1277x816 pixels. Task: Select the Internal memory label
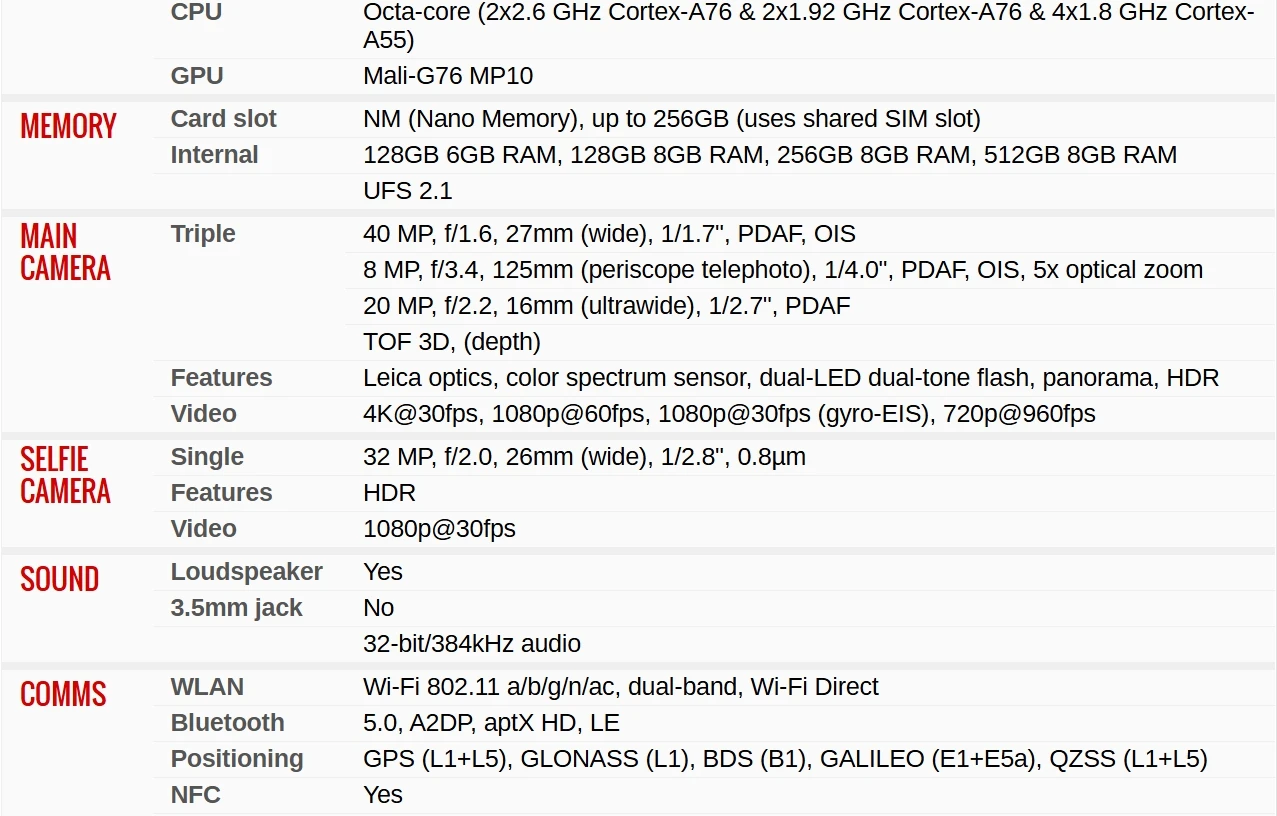click(x=214, y=155)
